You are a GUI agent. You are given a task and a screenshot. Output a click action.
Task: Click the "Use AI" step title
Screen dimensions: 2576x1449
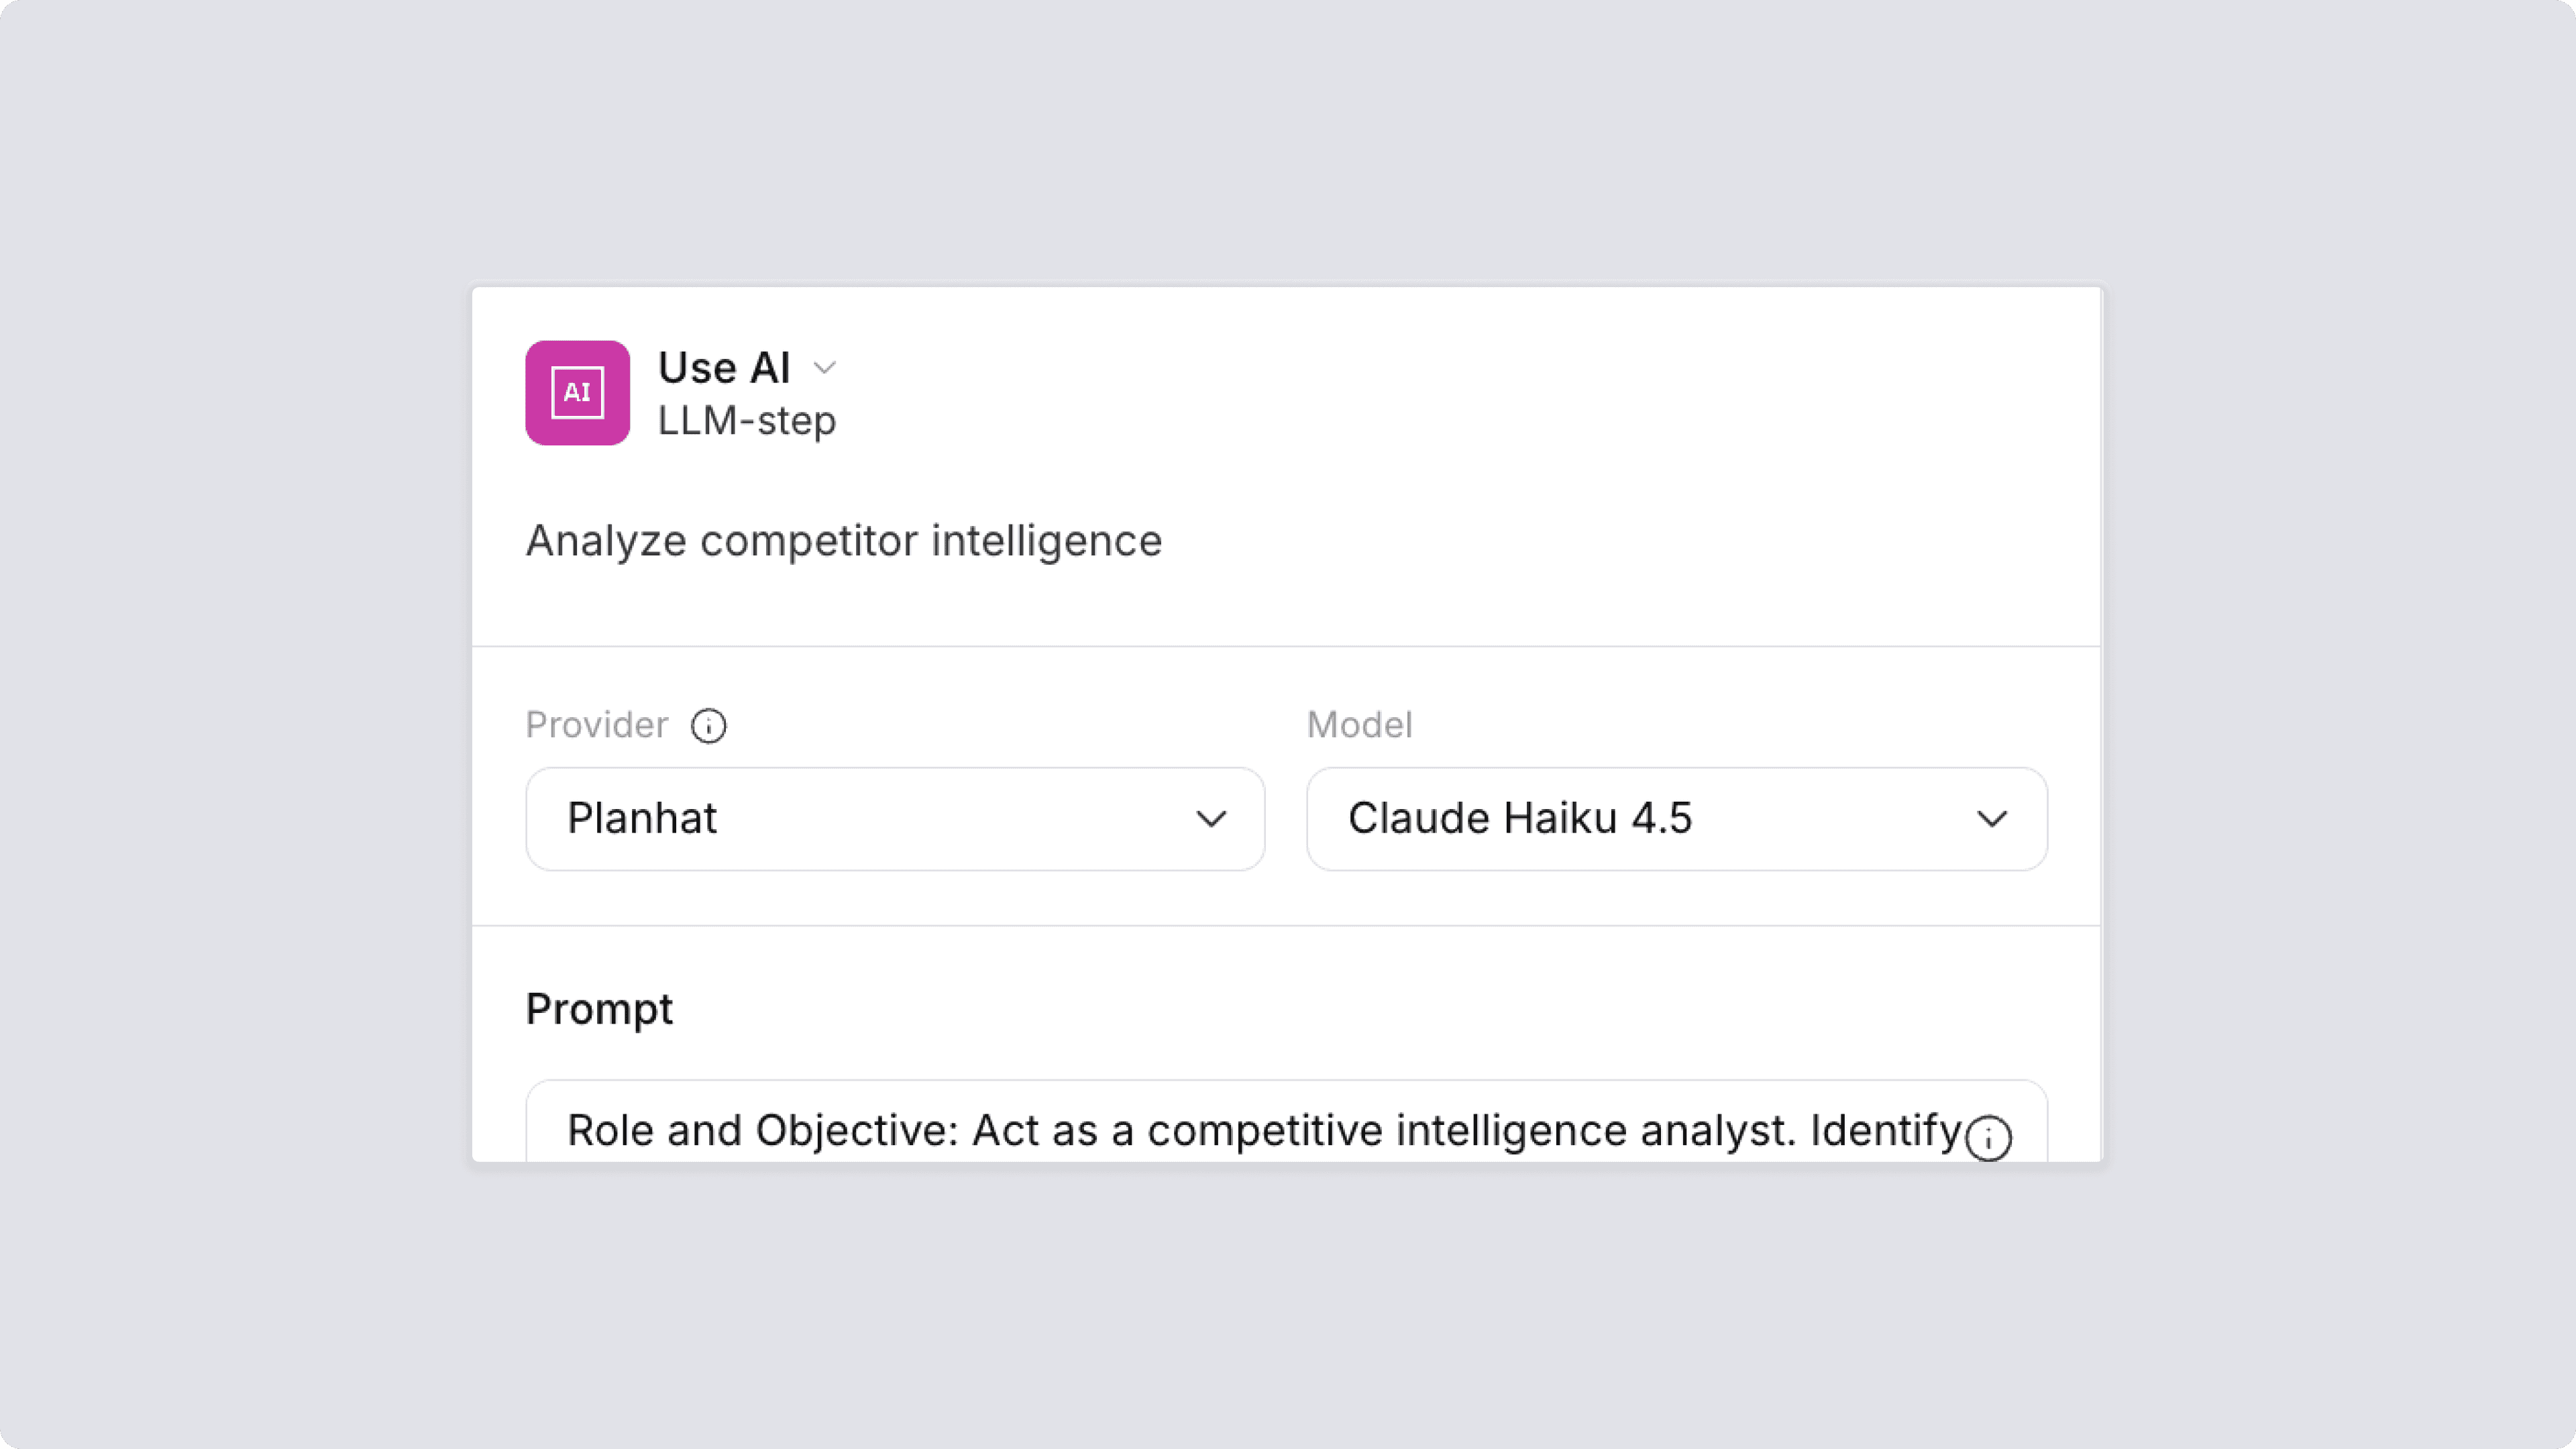coord(724,368)
